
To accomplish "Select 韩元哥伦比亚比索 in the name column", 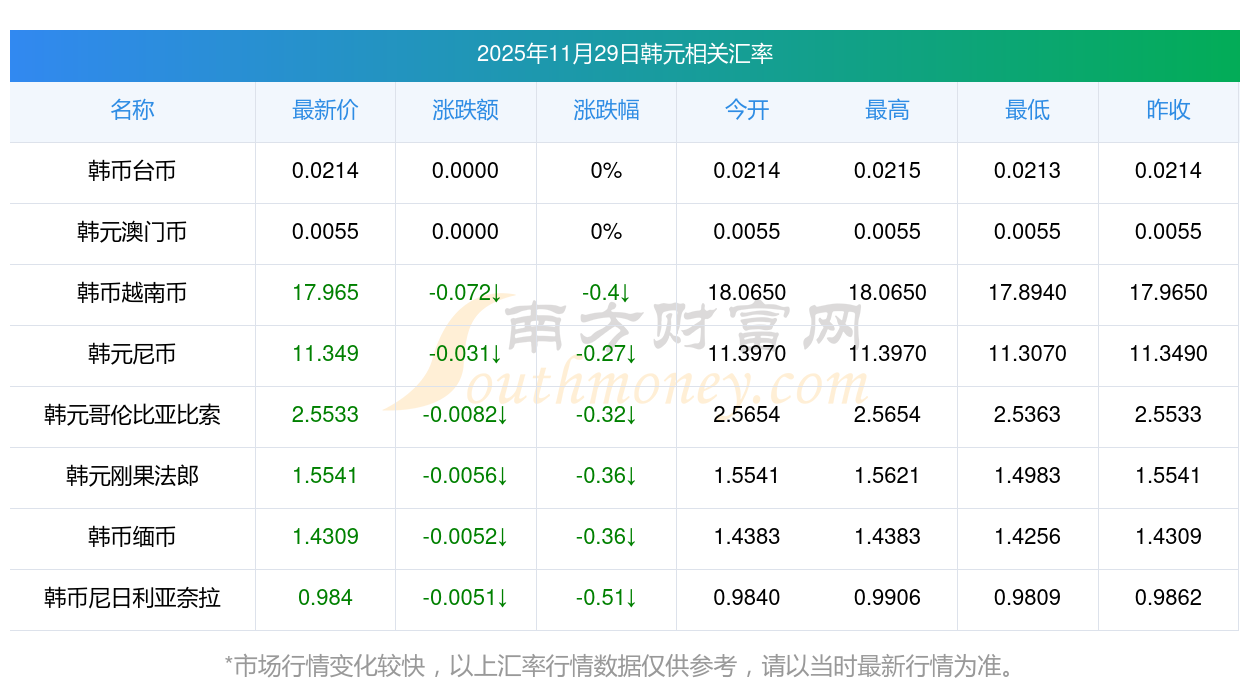I will click(x=132, y=415).
